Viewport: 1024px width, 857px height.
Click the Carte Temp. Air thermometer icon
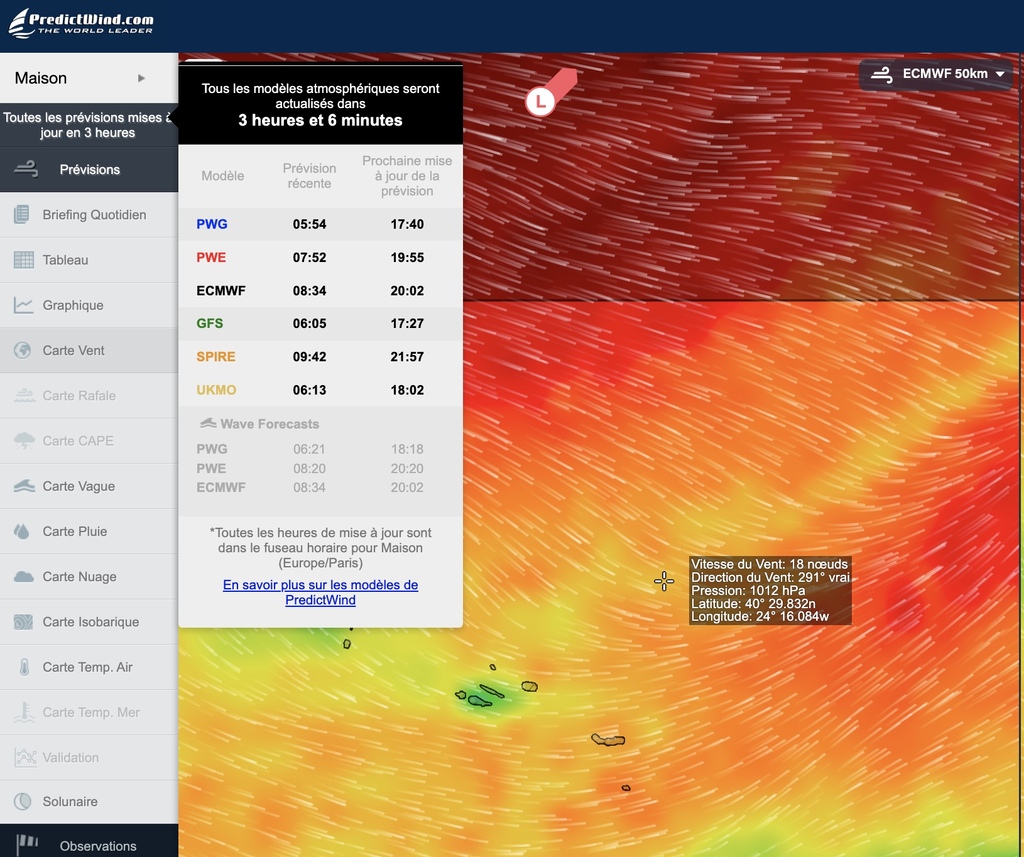(24, 667)
